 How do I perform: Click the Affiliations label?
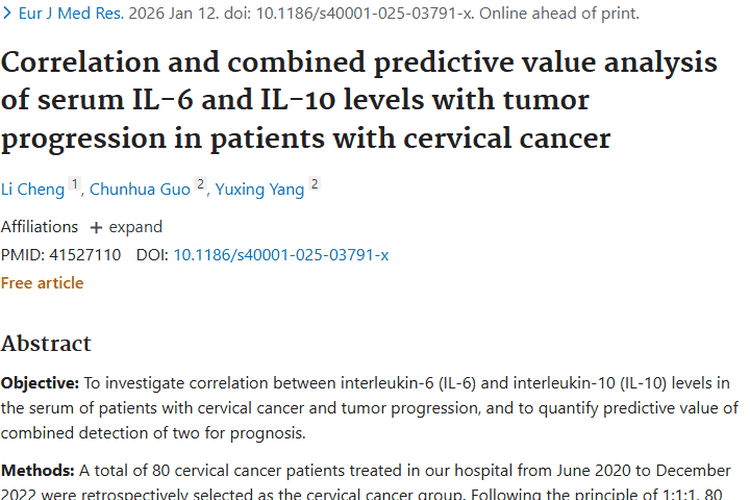39,227
